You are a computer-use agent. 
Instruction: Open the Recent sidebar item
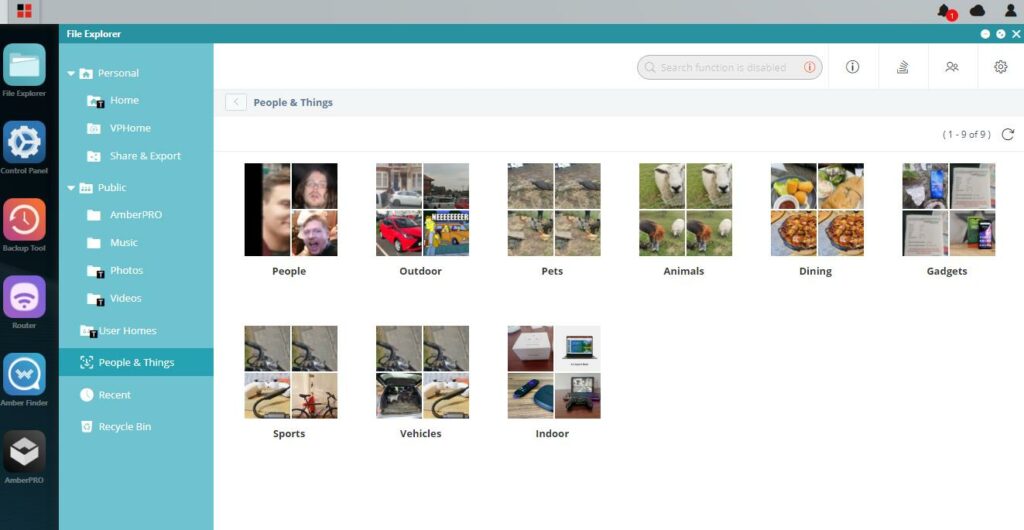pos(114,395)
